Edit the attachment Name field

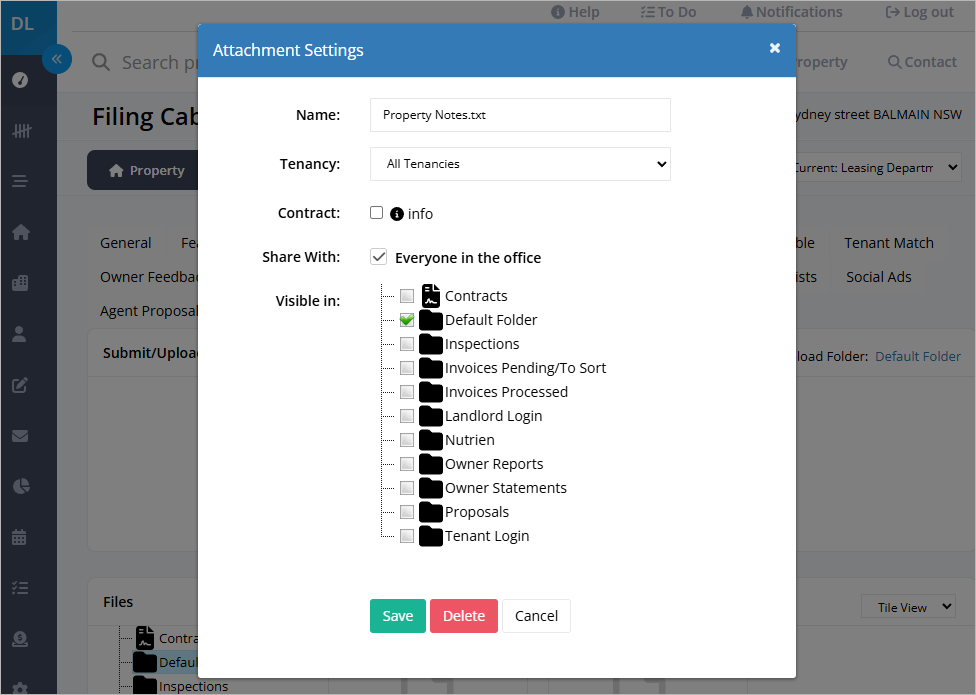(x=520, y=115)
